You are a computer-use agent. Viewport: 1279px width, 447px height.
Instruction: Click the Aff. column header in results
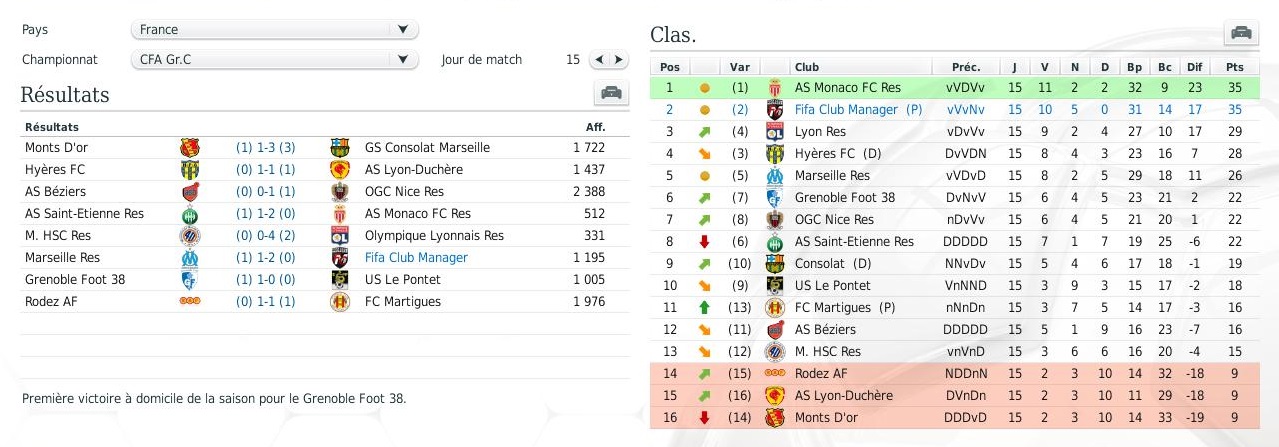point(595,127)
